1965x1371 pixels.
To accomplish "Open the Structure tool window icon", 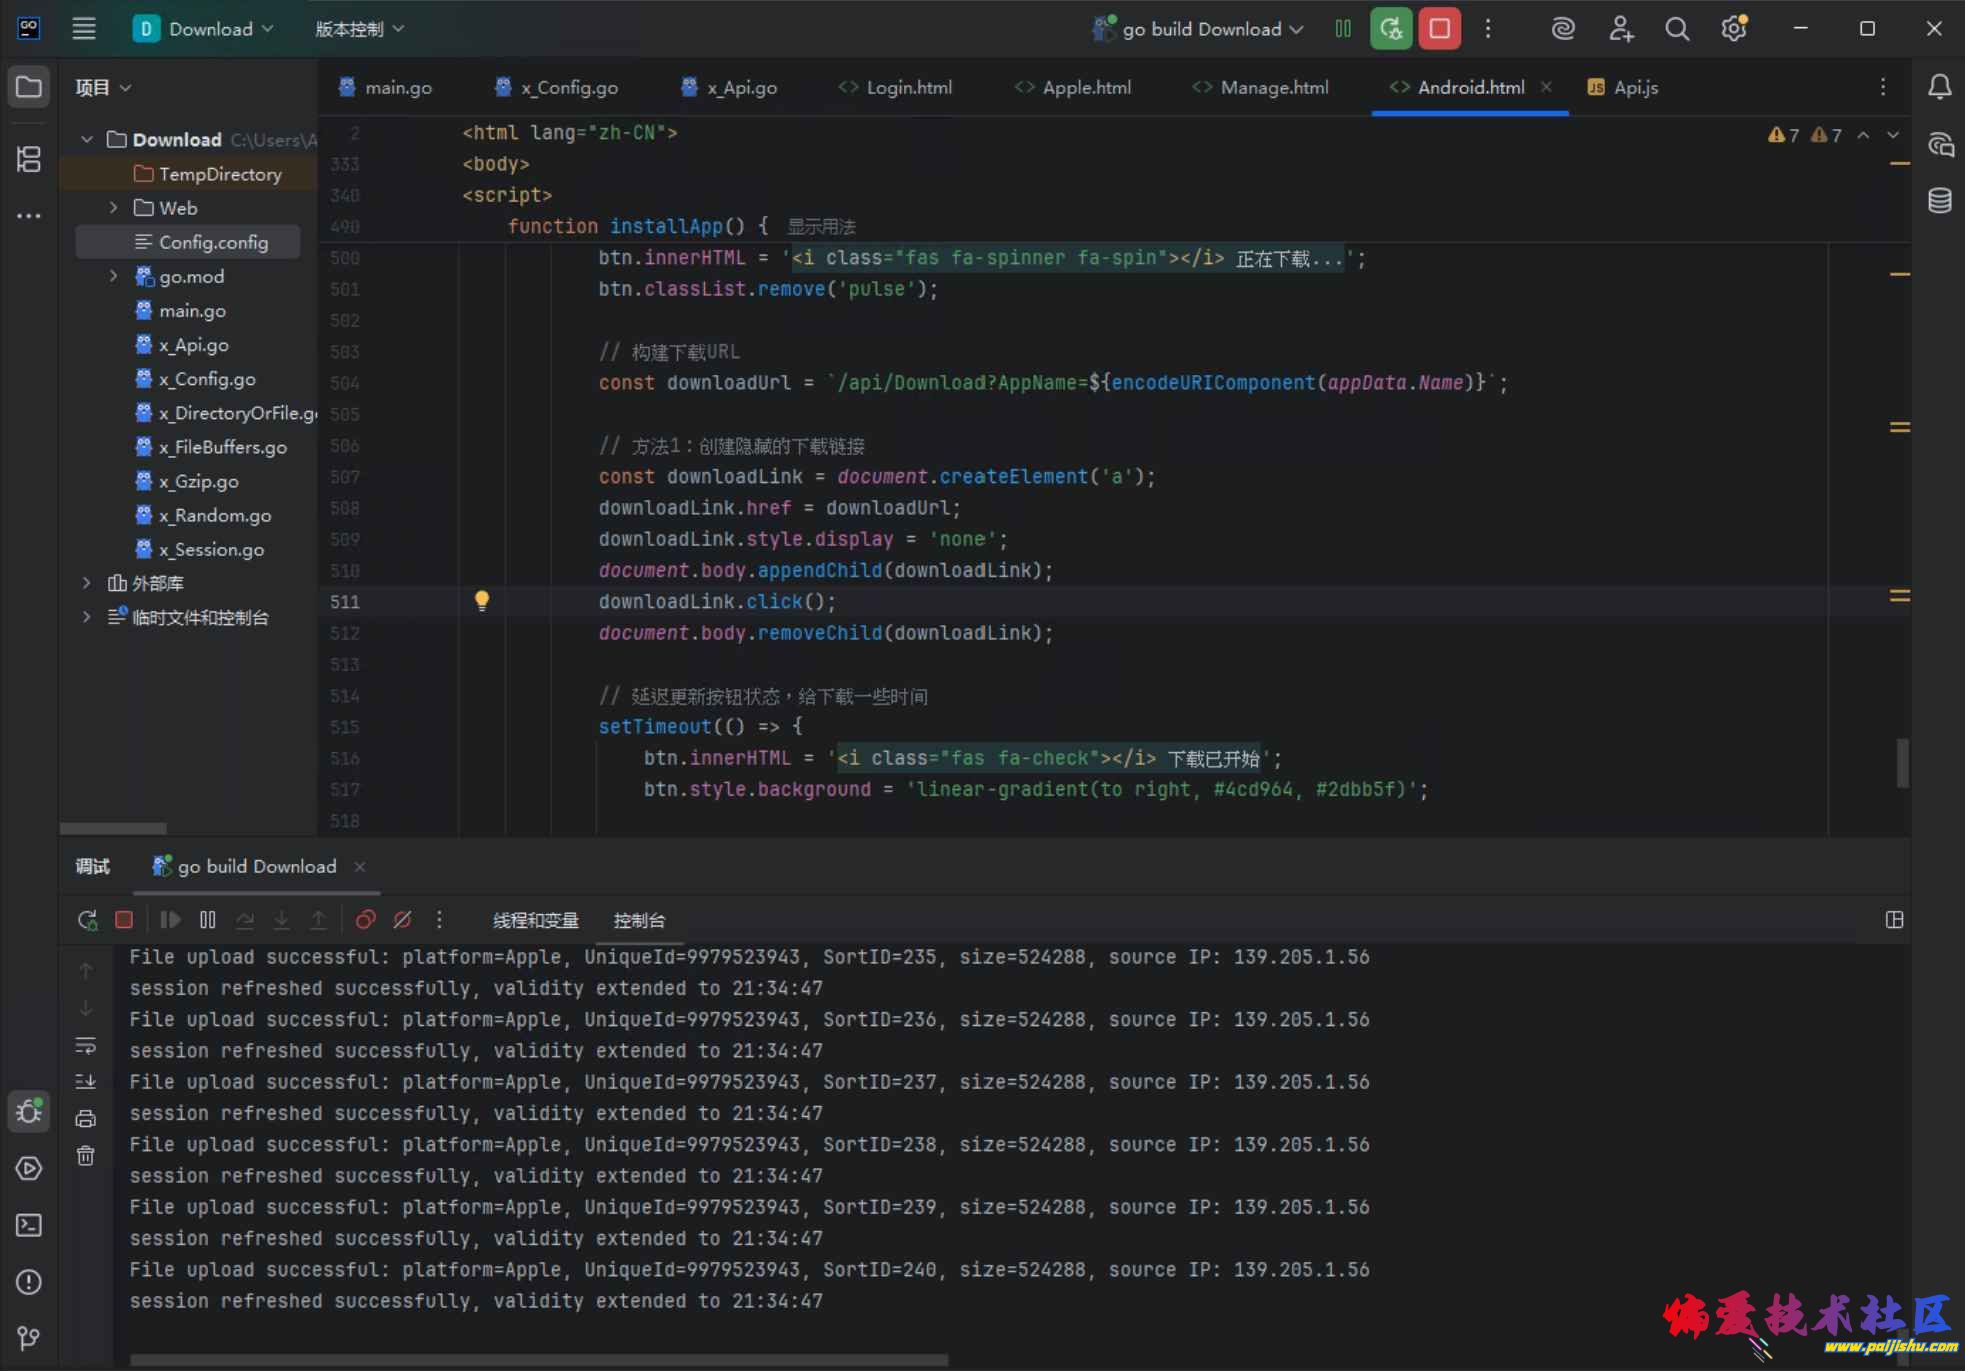I will click(x=29, y=159).
